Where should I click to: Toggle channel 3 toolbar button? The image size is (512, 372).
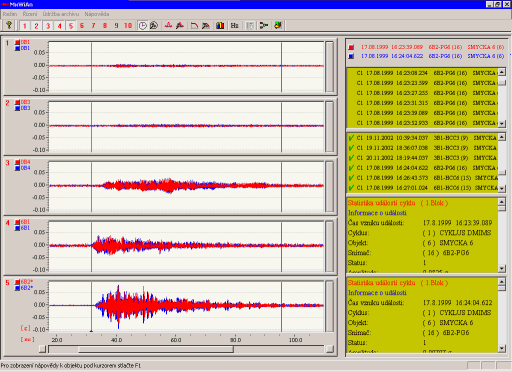click(48, 26)
